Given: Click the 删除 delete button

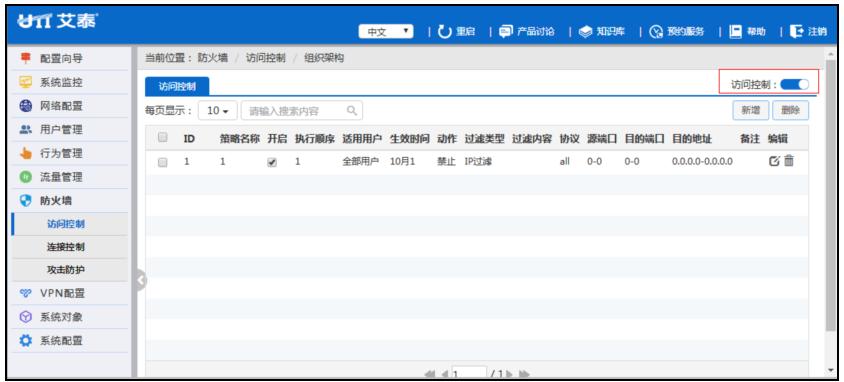Looking at the screenshot, I should point(791,110).
